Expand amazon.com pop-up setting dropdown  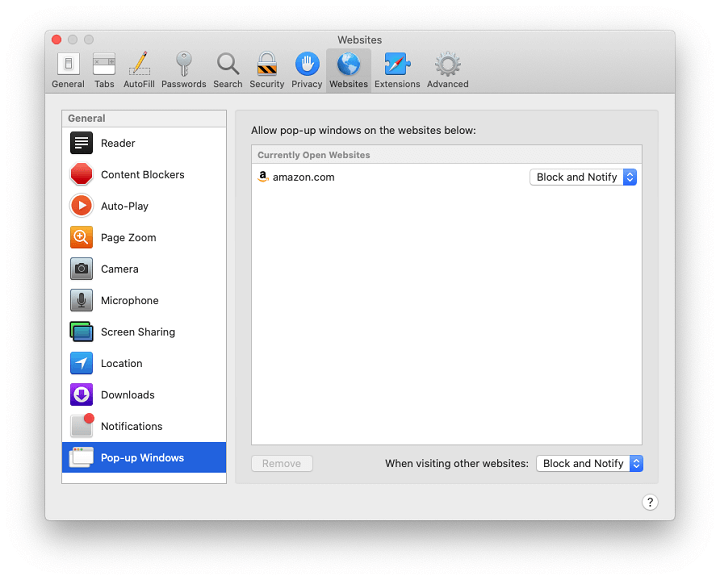pos(583,177)
